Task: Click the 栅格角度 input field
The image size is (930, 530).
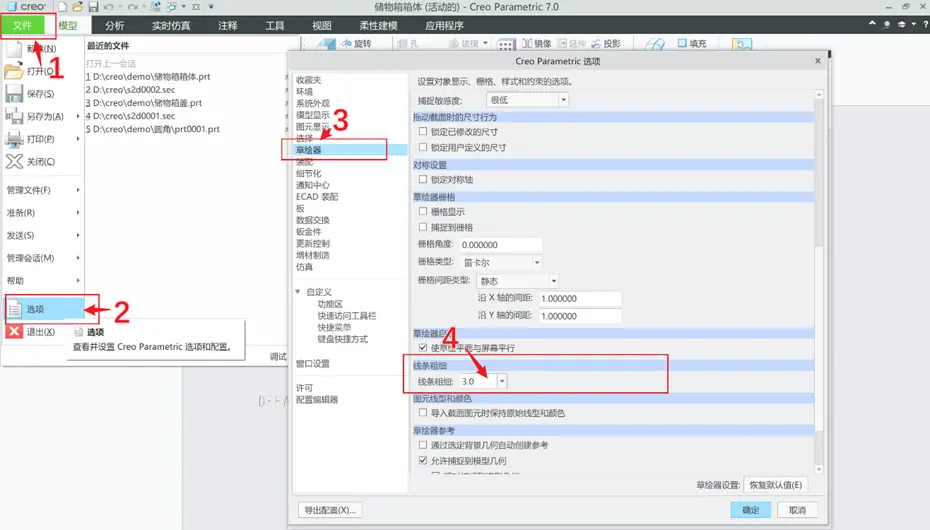Action: [x=500, y=244]
